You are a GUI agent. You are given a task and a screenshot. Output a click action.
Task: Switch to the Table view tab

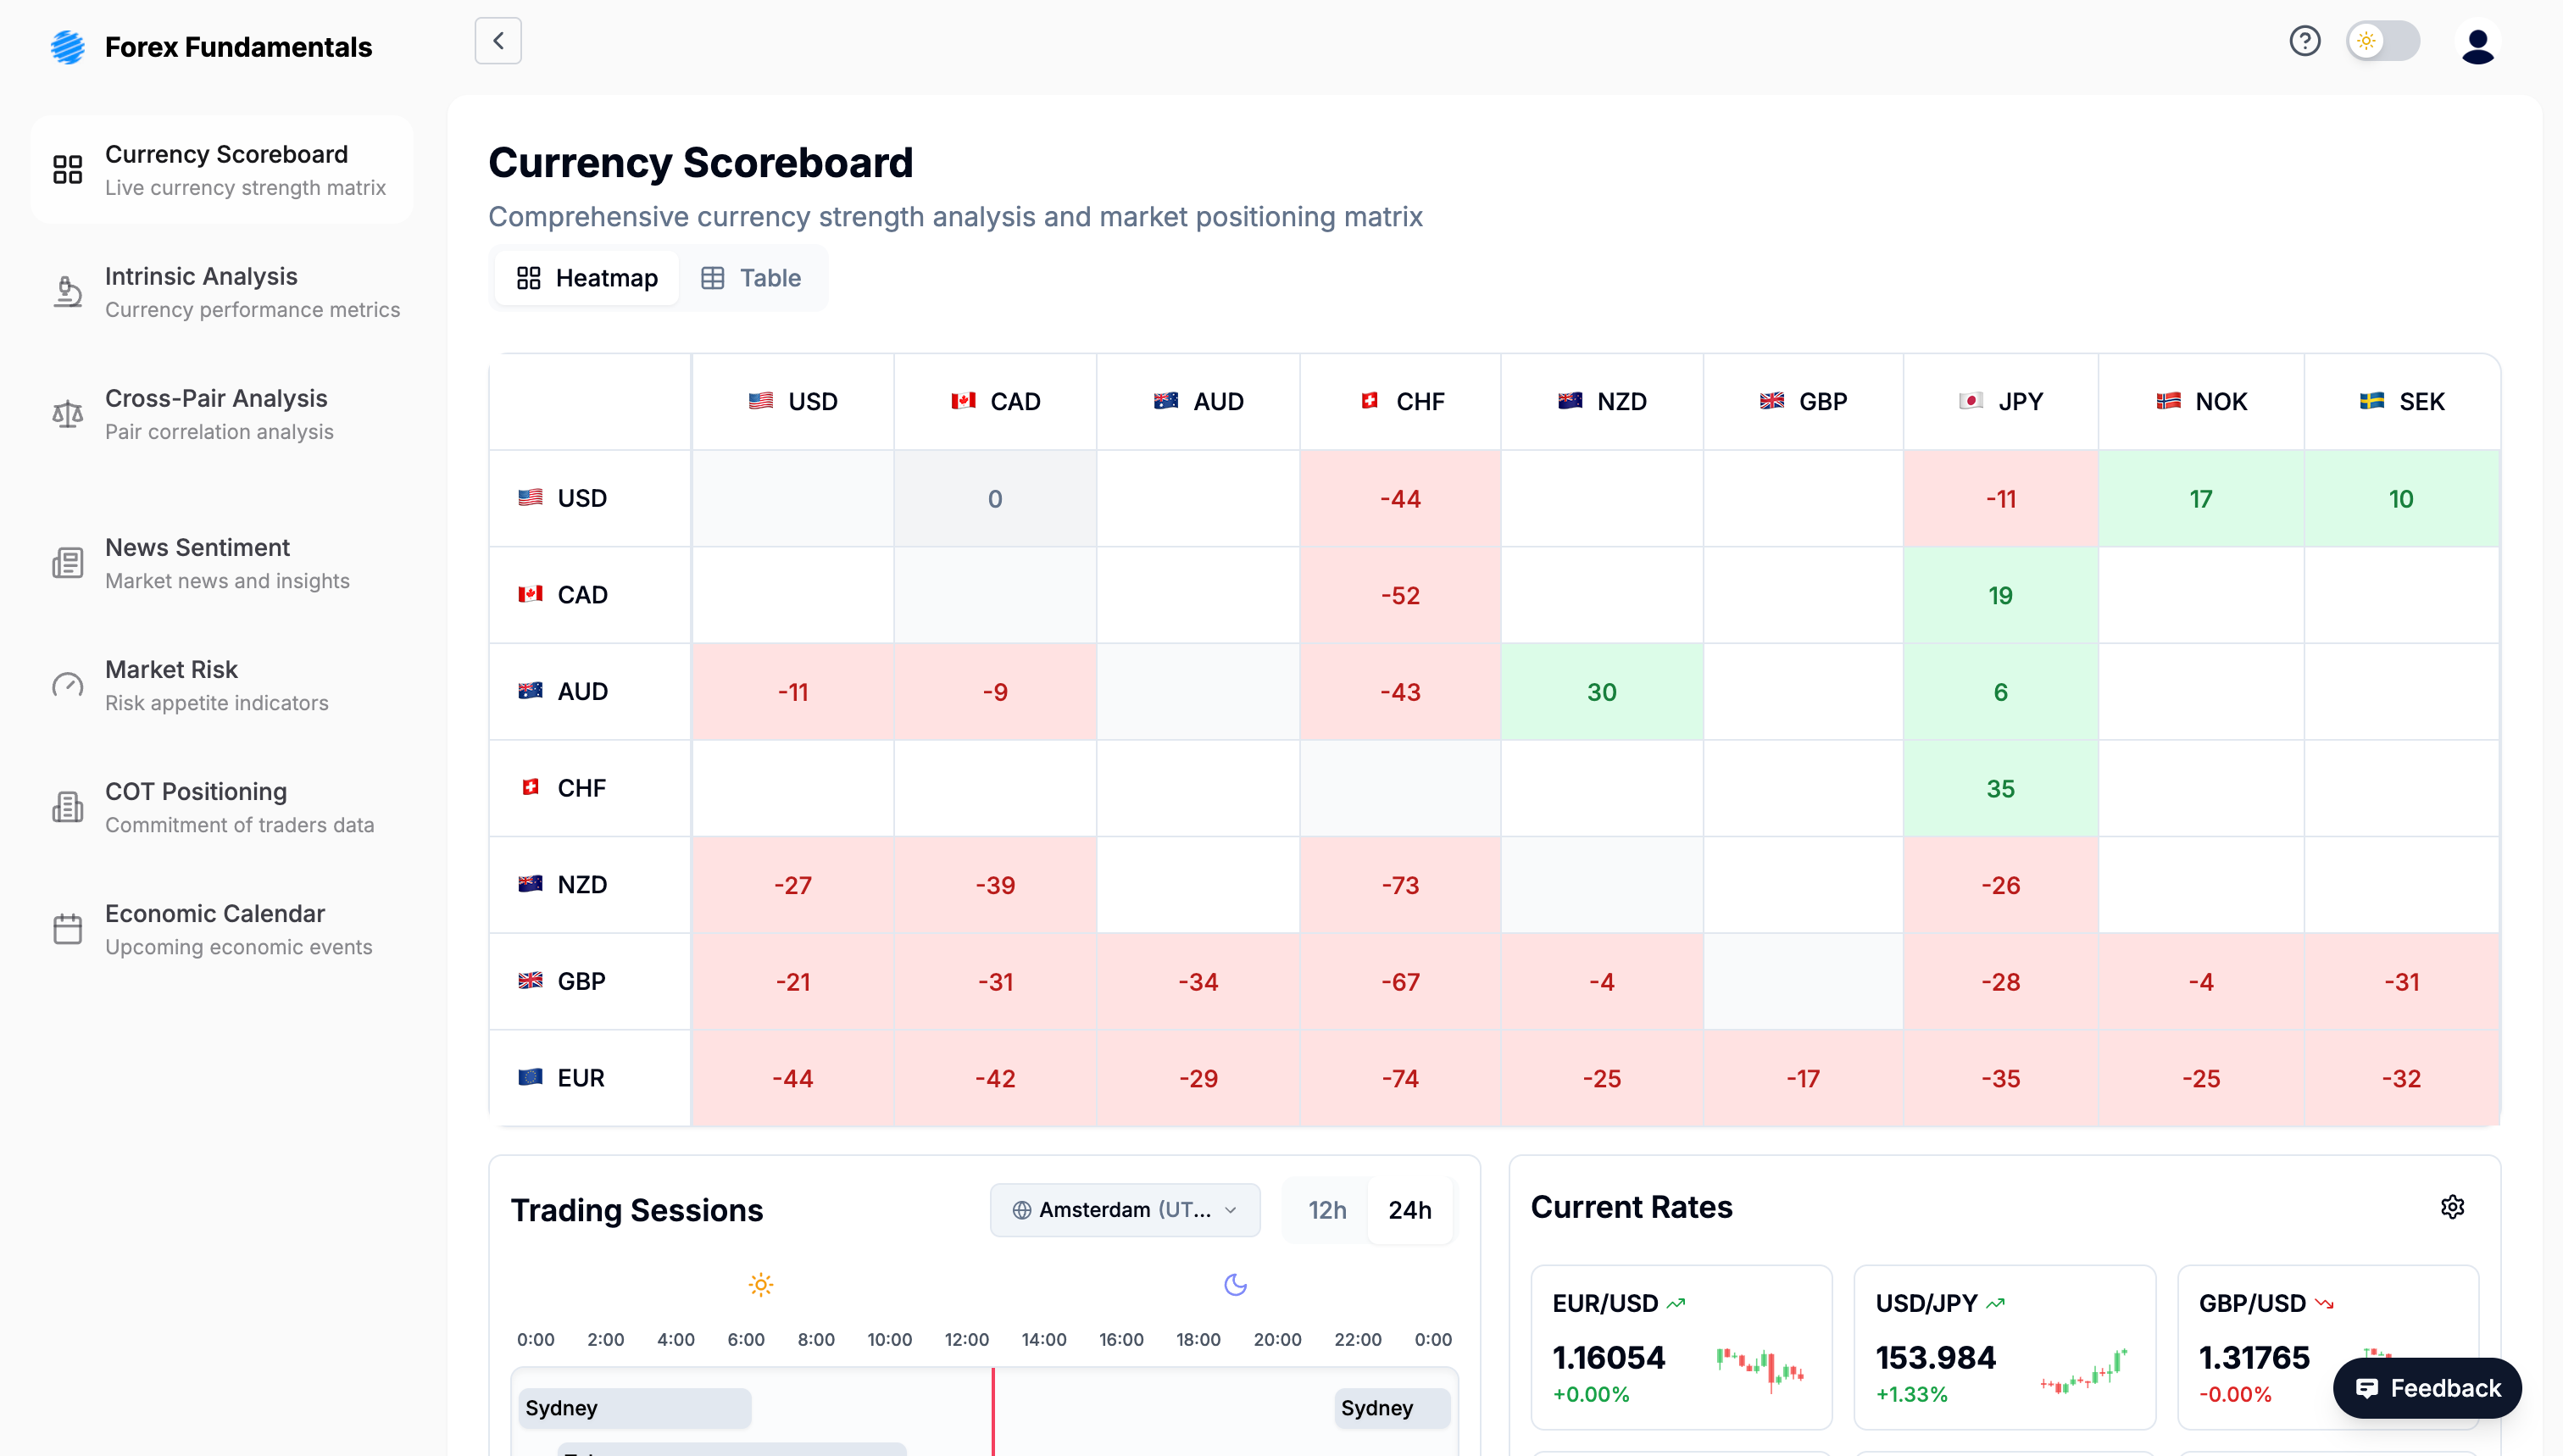[751, 278]
